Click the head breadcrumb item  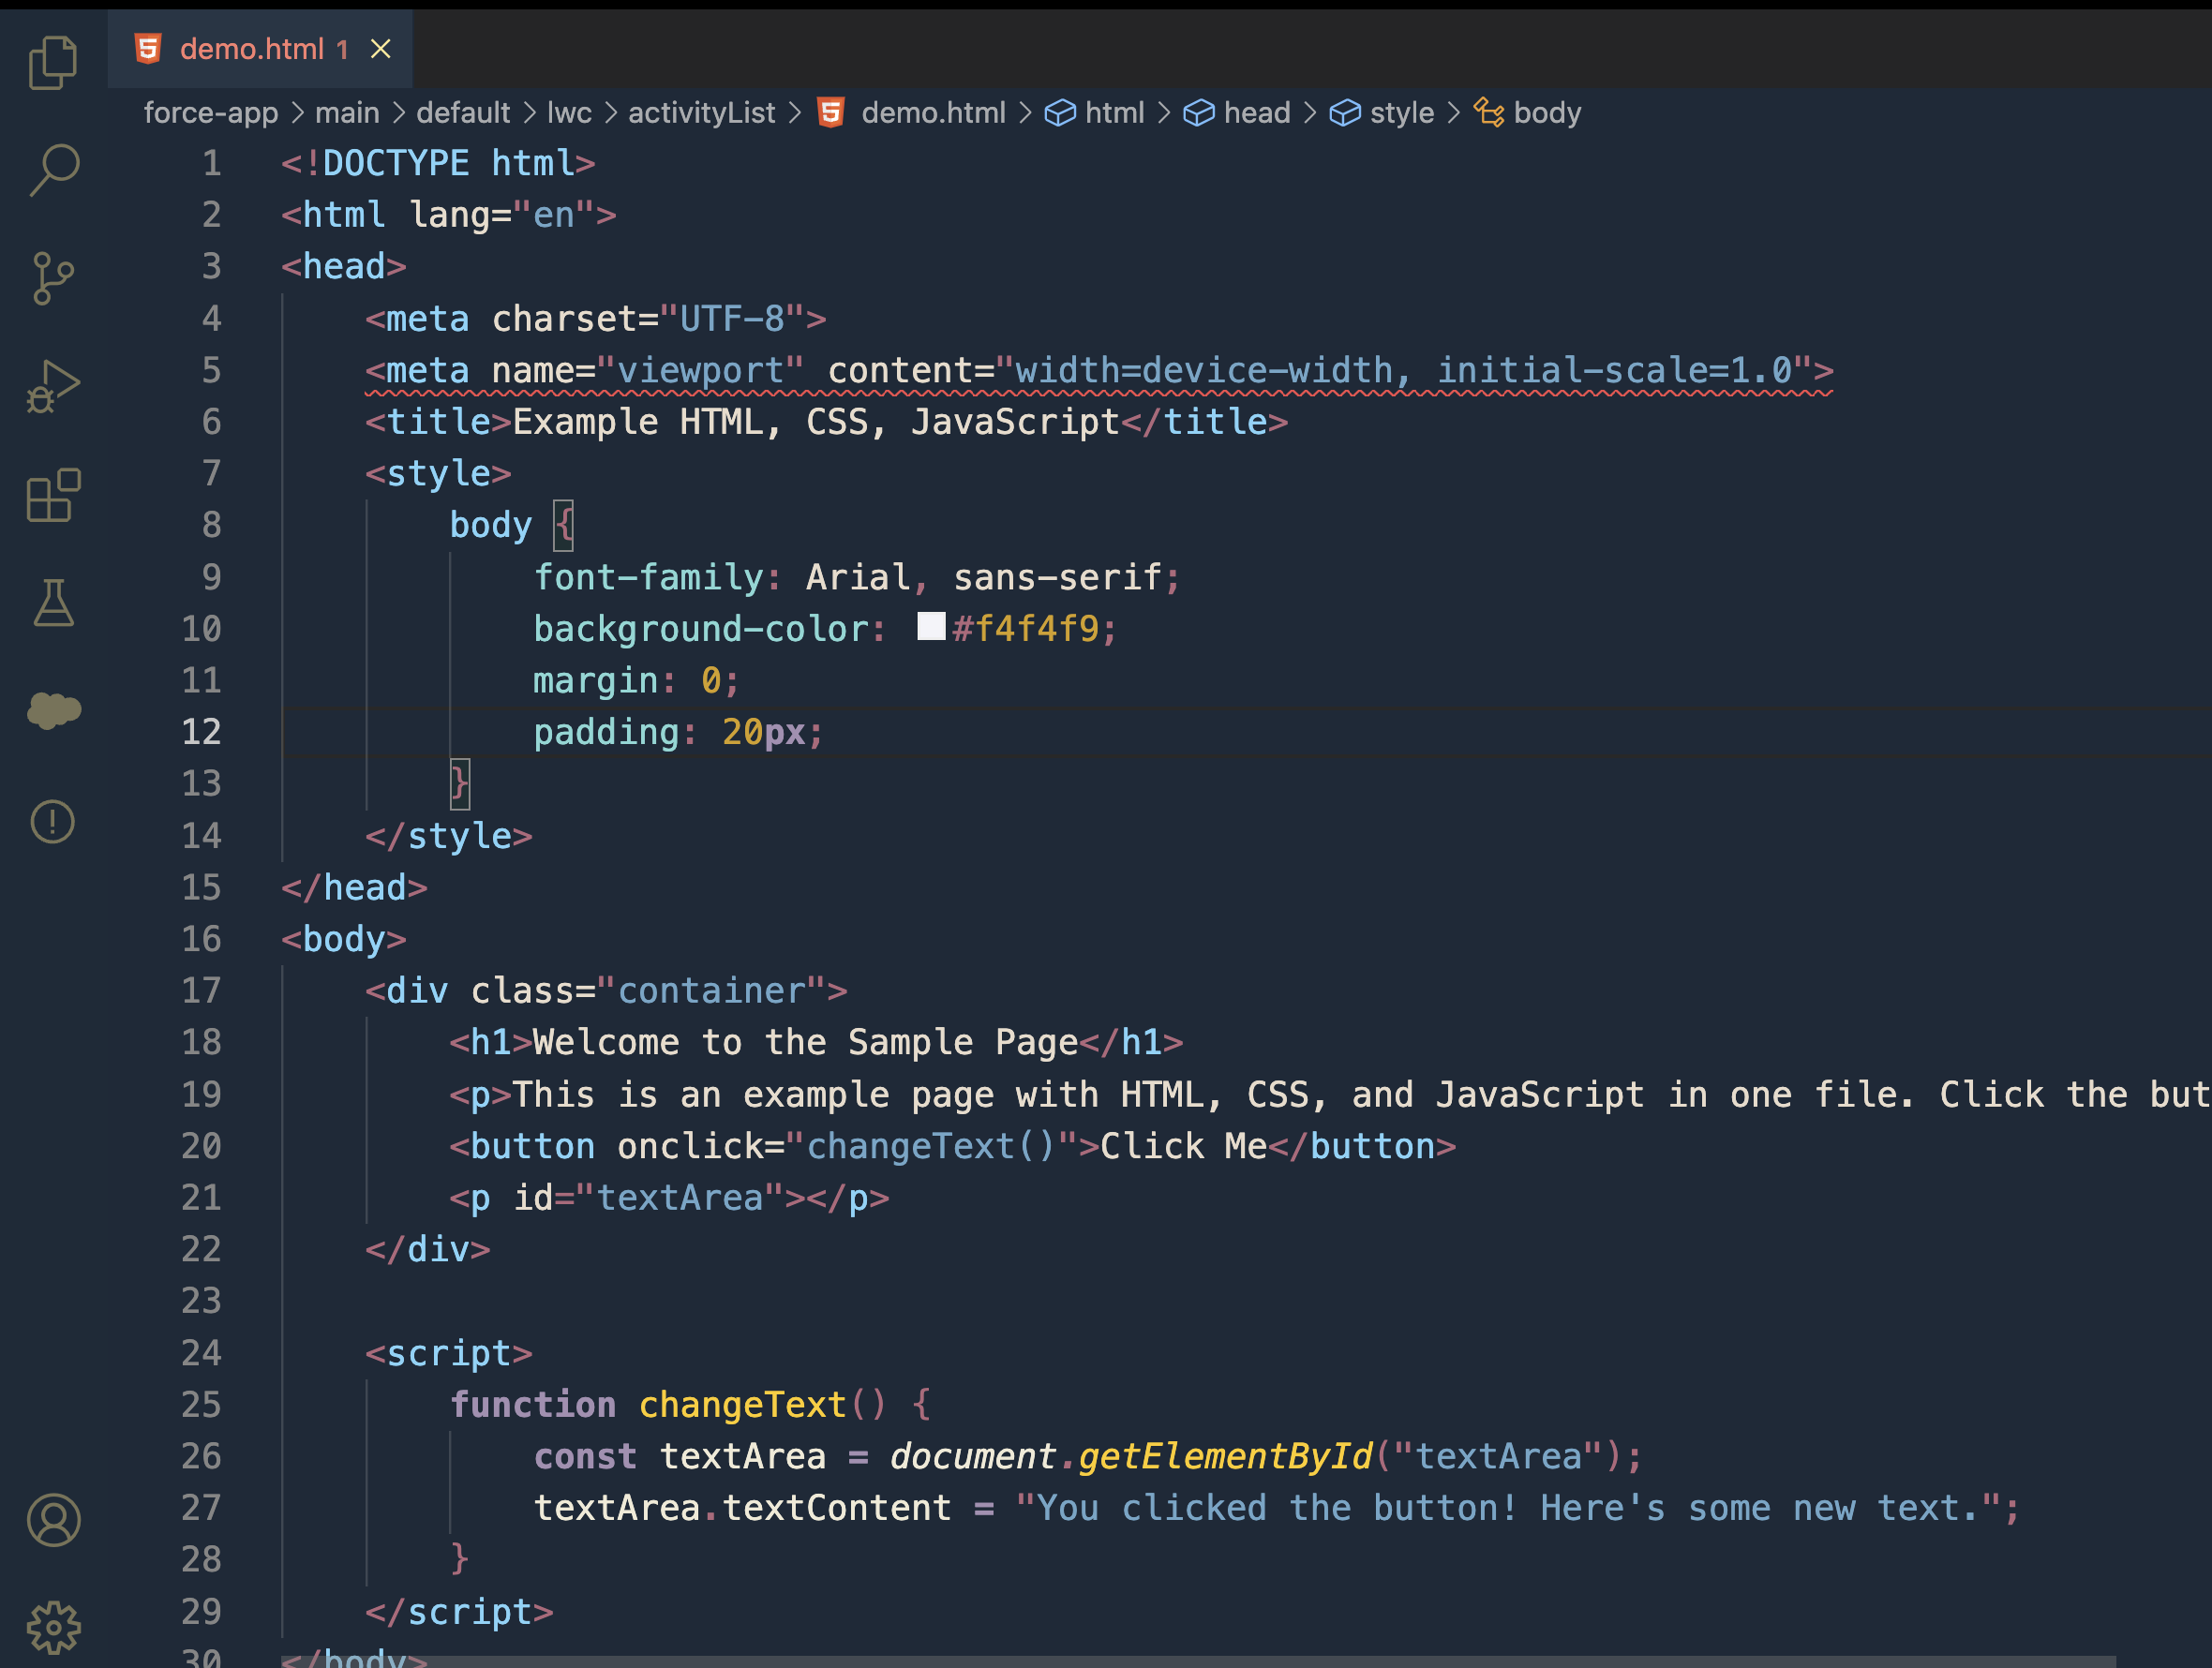1256,113
